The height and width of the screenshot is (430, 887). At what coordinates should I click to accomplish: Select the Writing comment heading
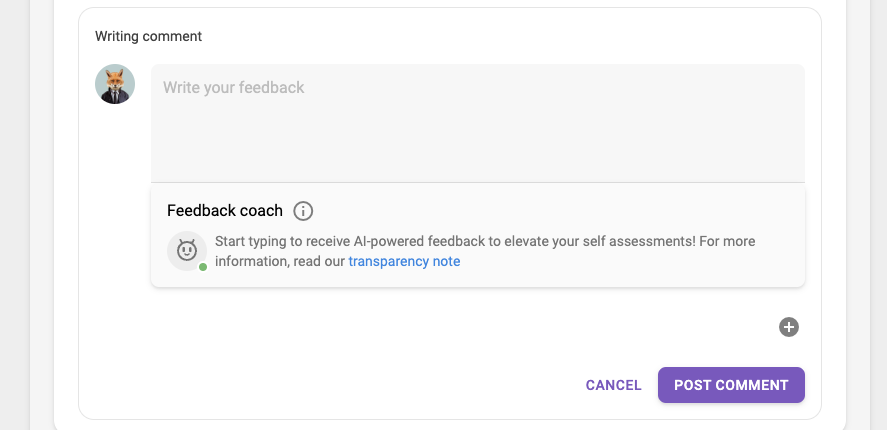click(x=148, y=36)
